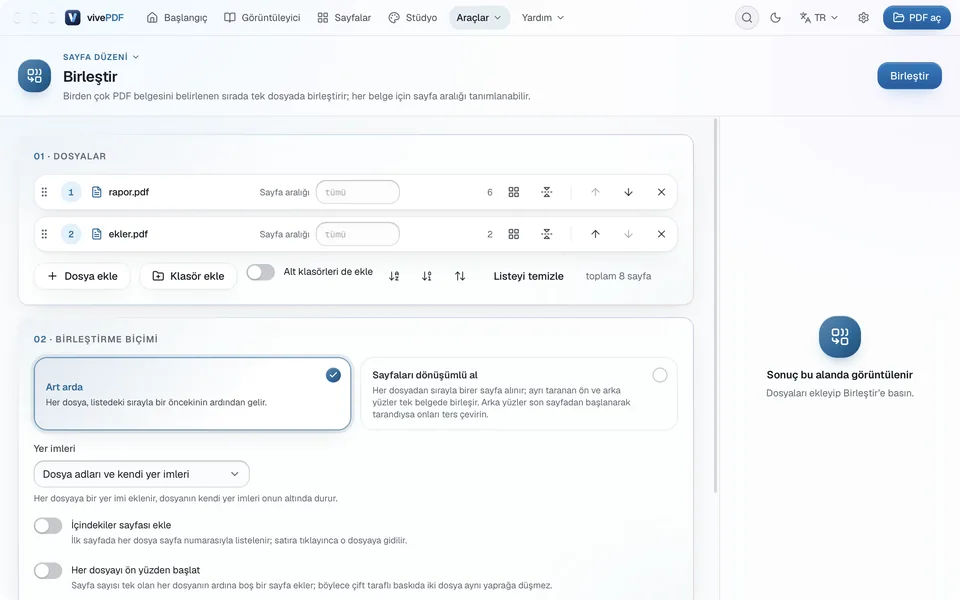Viewport: 960px width, 600px height.
Task: Sort files descending icon
Action: pyautogui.click(x=427, y=276)
